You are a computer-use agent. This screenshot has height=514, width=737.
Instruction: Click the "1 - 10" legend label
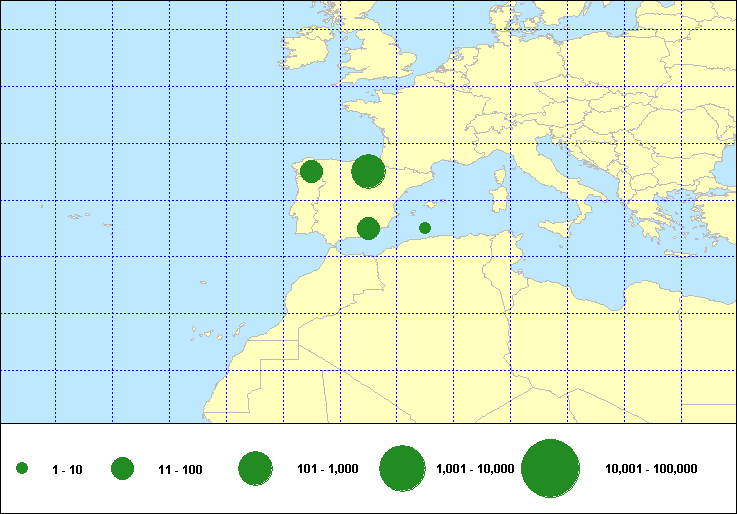click(x=66, y=470)
